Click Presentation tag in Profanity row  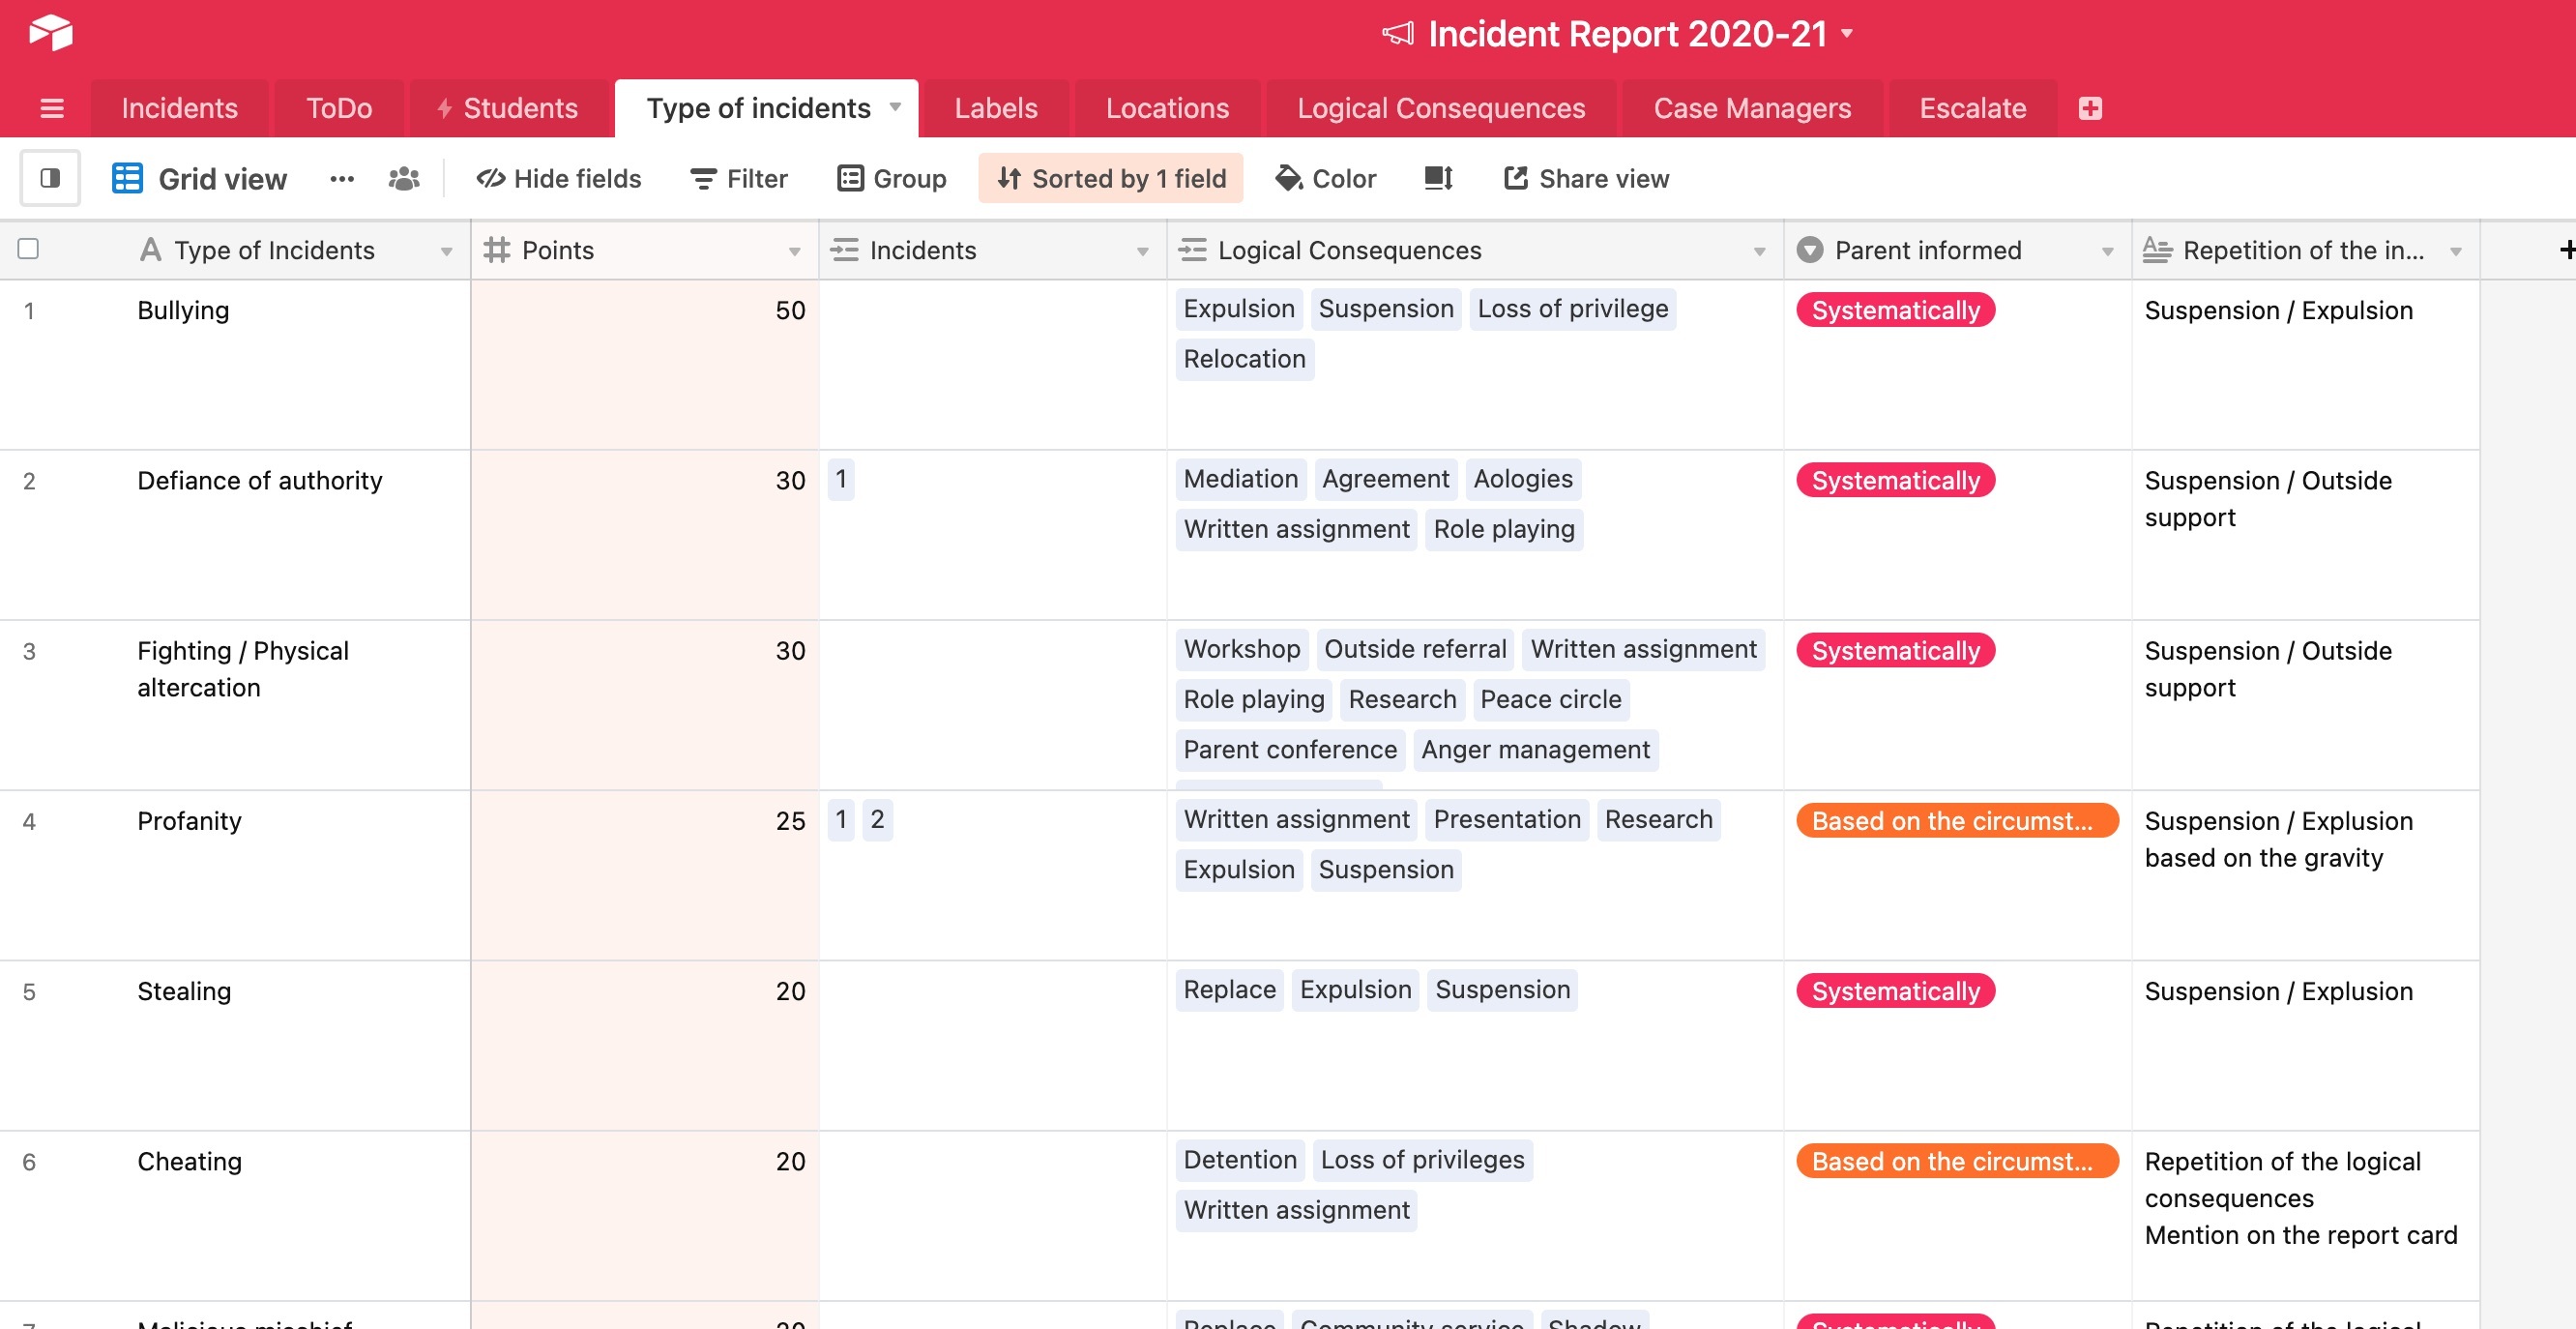1507,820
